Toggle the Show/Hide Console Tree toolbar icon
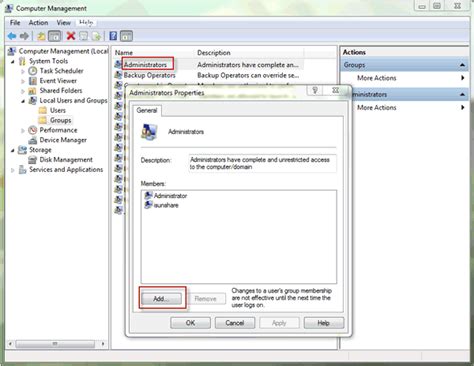Viewport: 474px width, 366px height. pyautogui.click(x=55, y=36)
